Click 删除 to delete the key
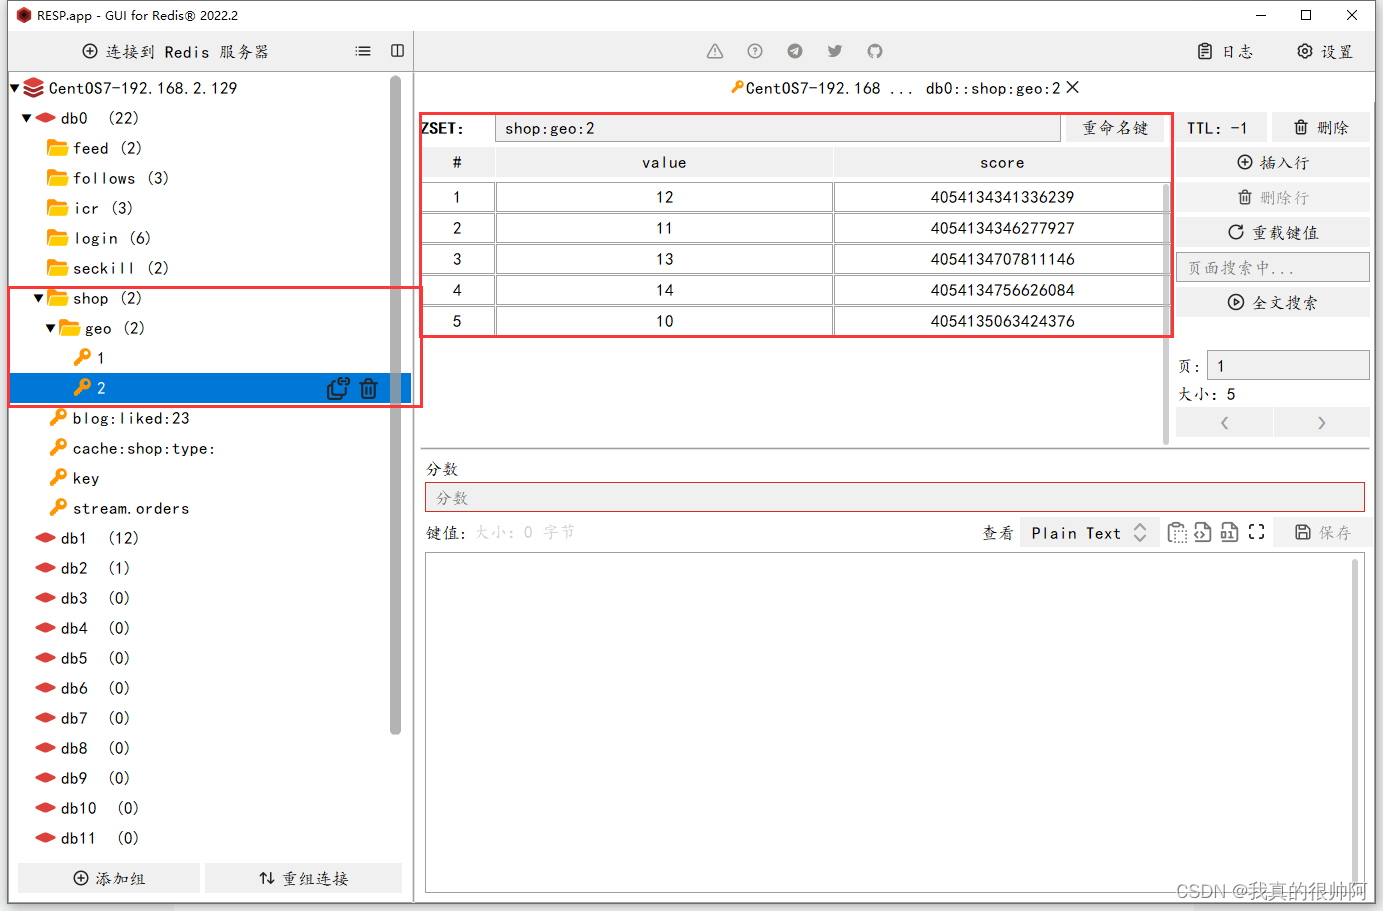 [x=1321, y=128]
